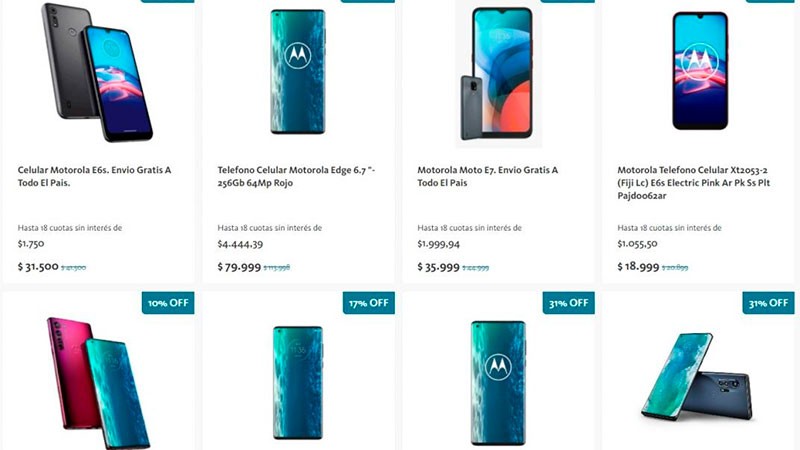Click the 10% OFF discount badge

tap(168, 303)
